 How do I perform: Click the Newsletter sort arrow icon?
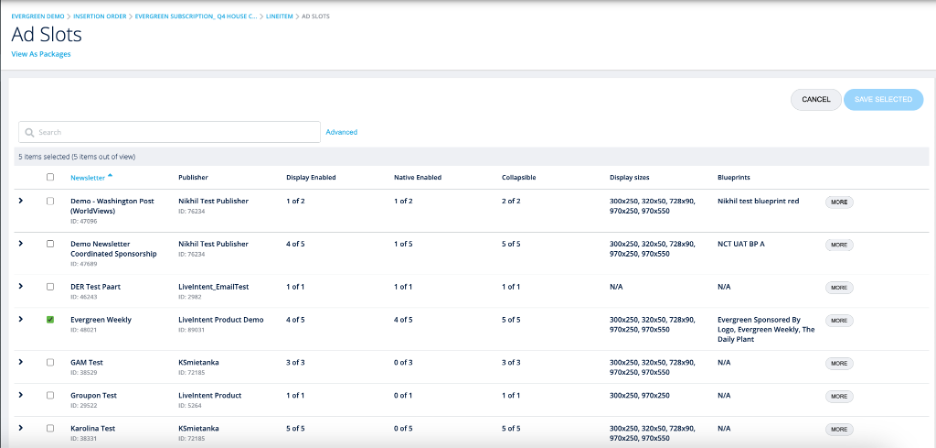(109, 176)
